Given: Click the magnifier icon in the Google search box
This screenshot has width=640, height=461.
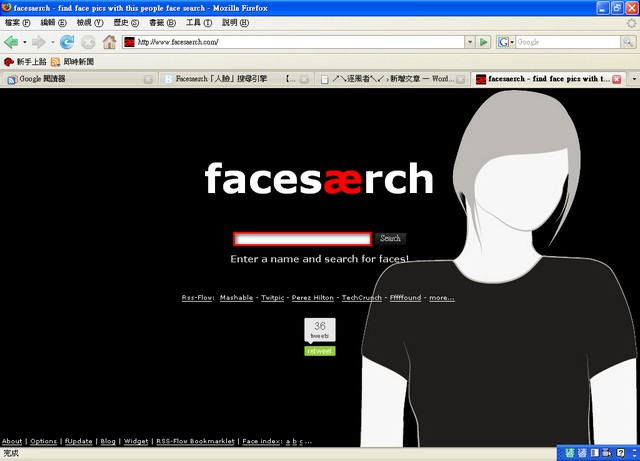Looking at the screenshot, I should tap(628, 42).
